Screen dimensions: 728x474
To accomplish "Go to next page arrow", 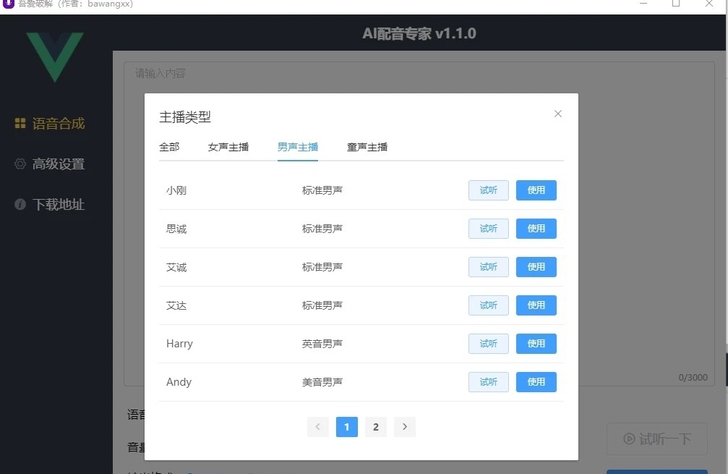I will click(x=404, y=427).
